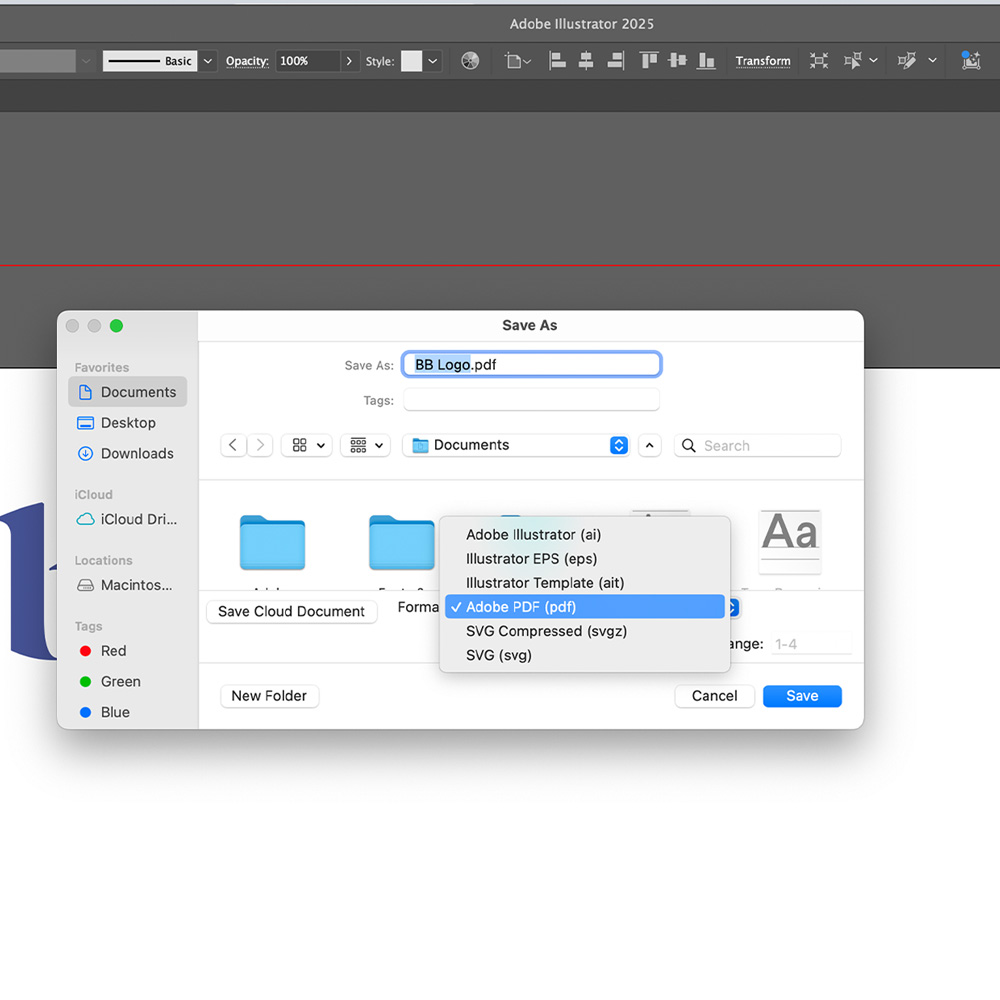The height and width of the screenshot is (1000, 1000).
Task: Click the magnifier icon in Search box
Action: (689, 446)
